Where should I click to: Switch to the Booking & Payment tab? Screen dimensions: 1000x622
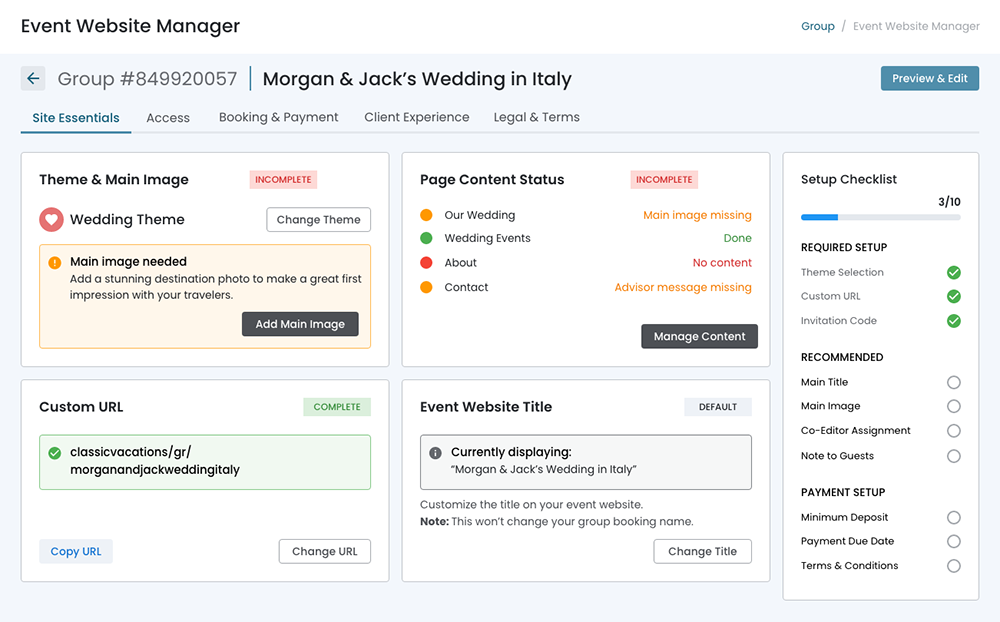278,117
